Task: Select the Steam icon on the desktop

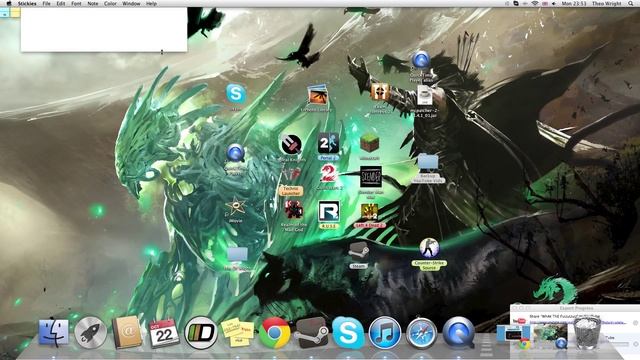Action: [x=358, y=251]
